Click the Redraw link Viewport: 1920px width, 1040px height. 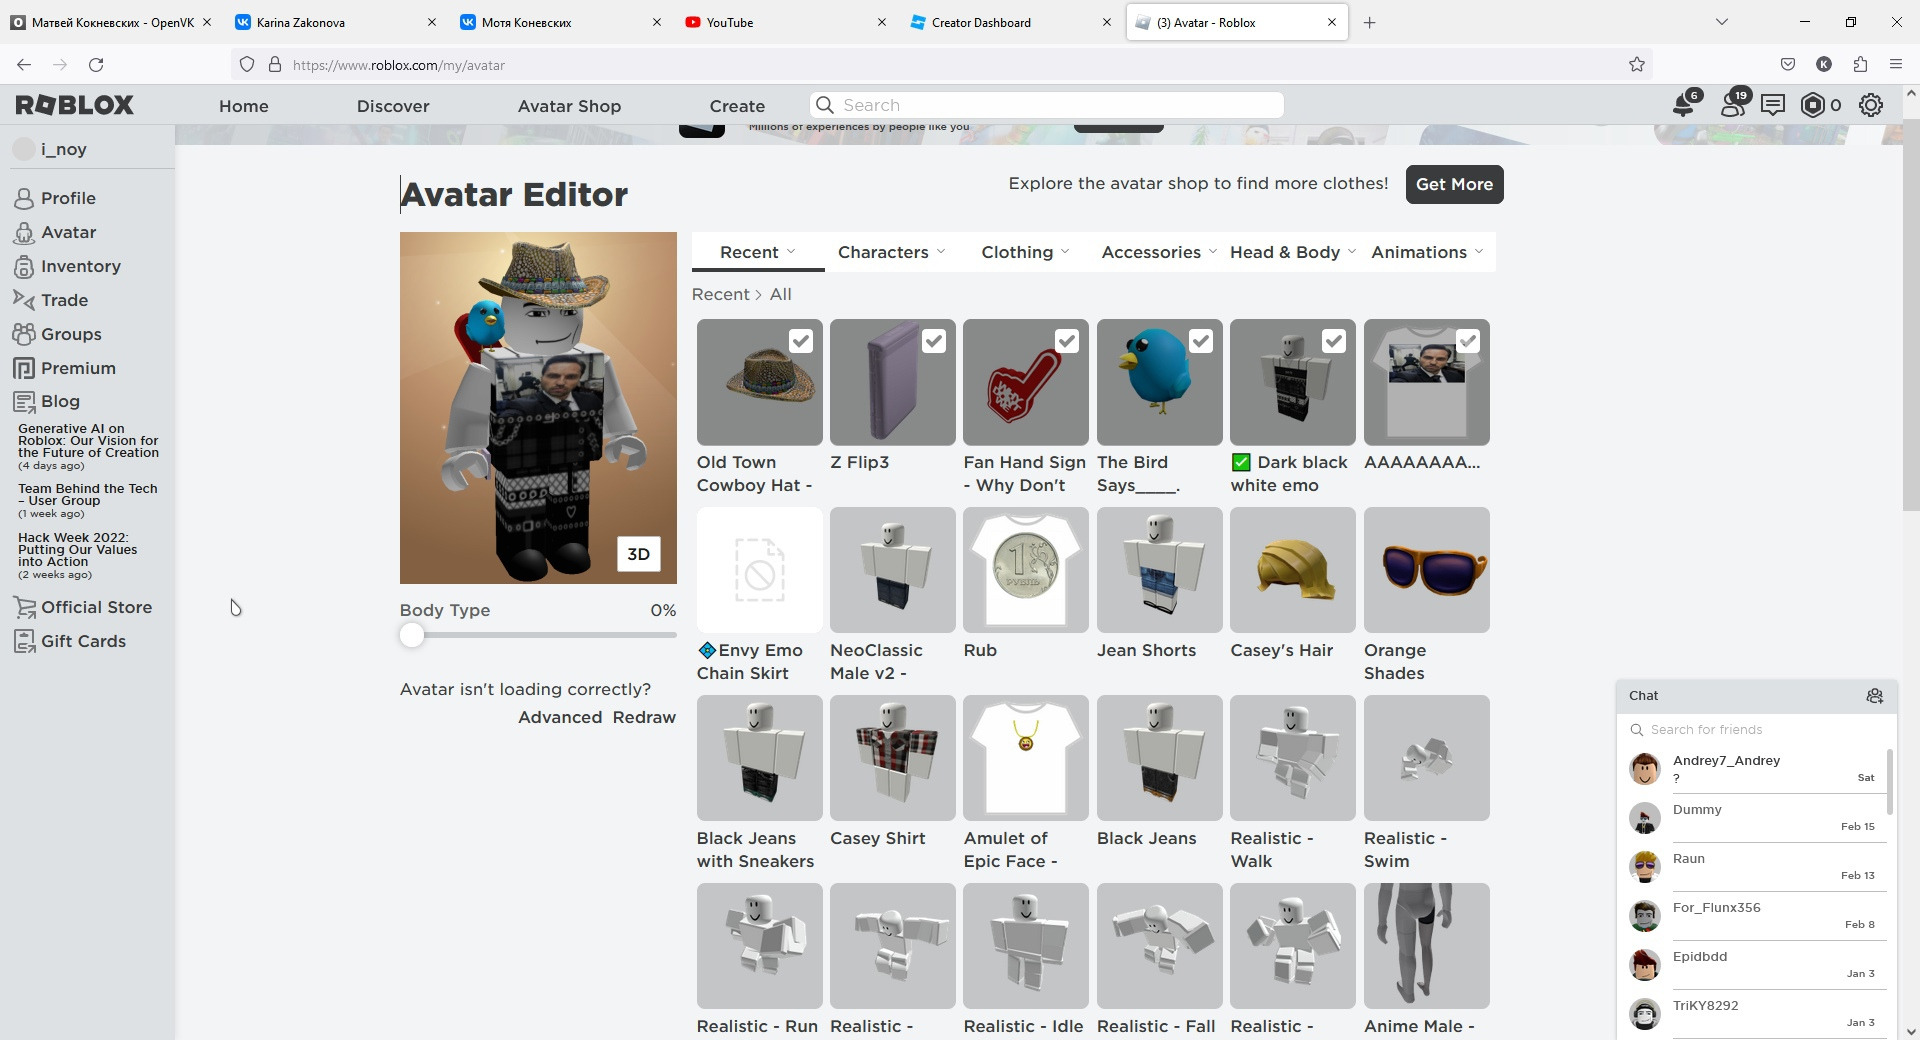point(644,717)
